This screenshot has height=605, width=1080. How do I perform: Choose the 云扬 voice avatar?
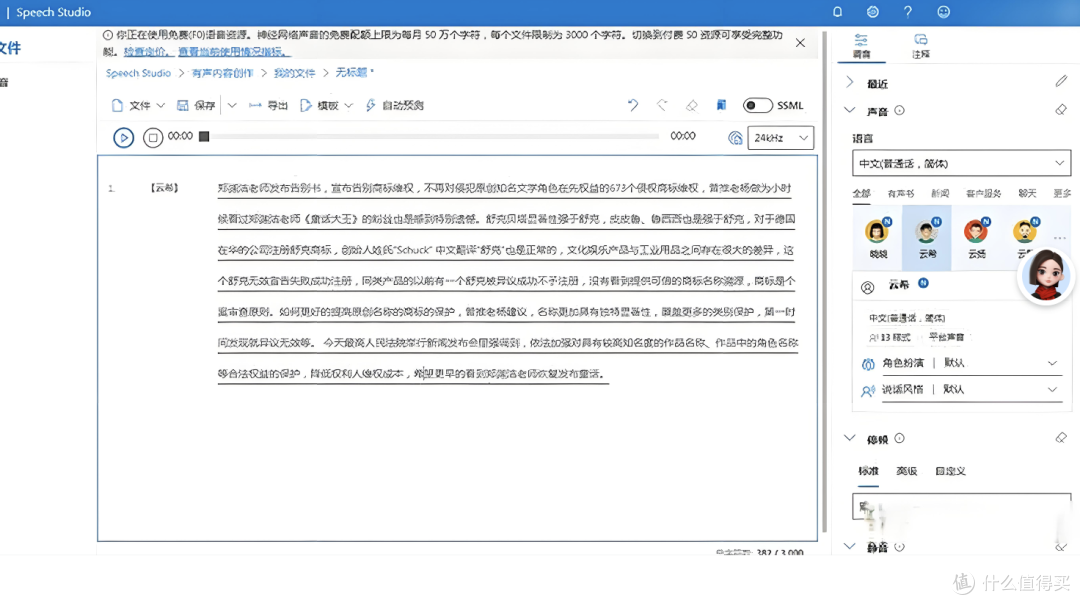(977, 238)
